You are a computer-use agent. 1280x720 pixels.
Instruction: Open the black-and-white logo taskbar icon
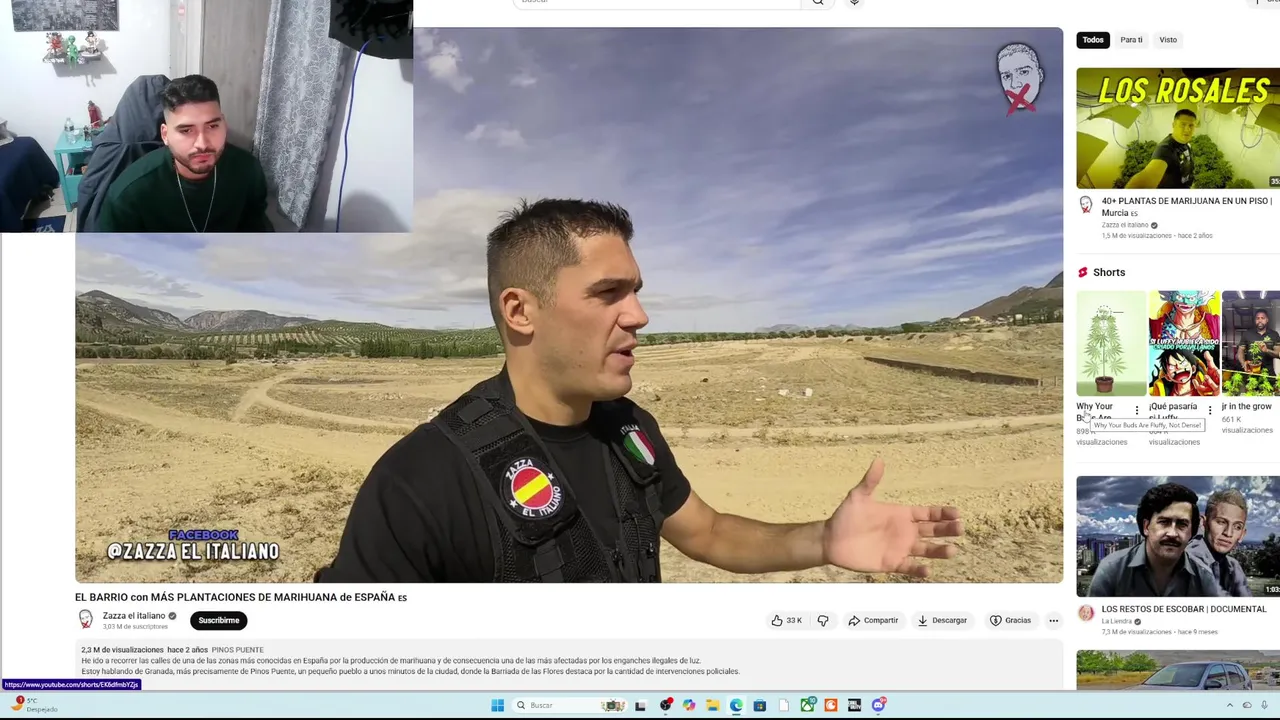pos(855,705)
